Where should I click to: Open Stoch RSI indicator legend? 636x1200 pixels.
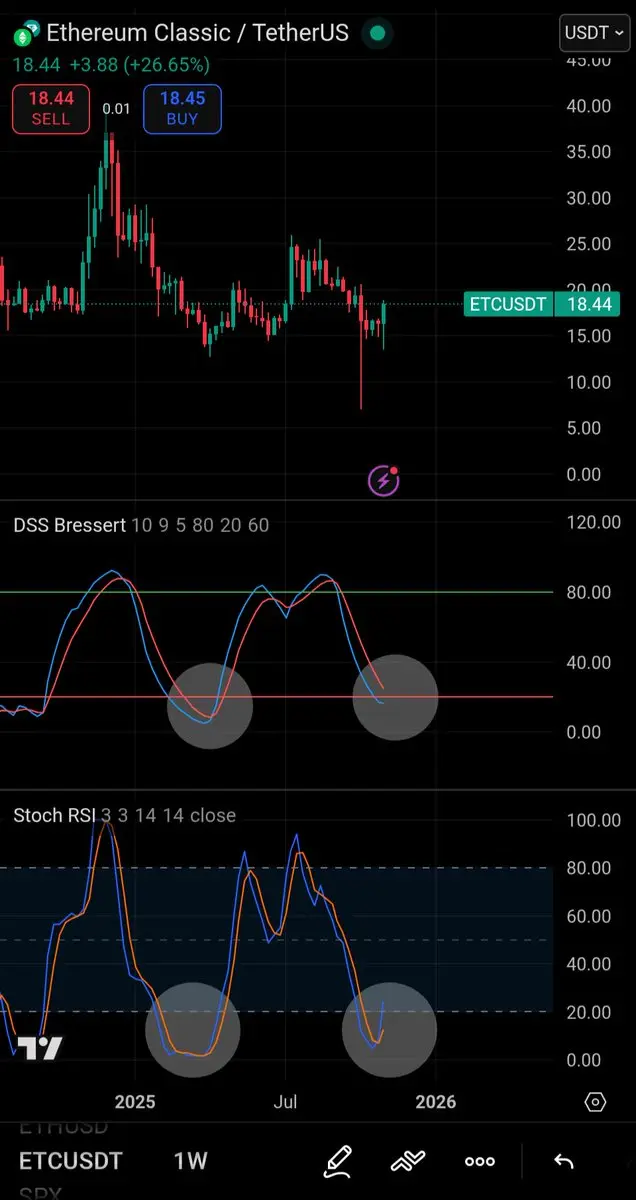pyautogui.click(x=124, y=815)
